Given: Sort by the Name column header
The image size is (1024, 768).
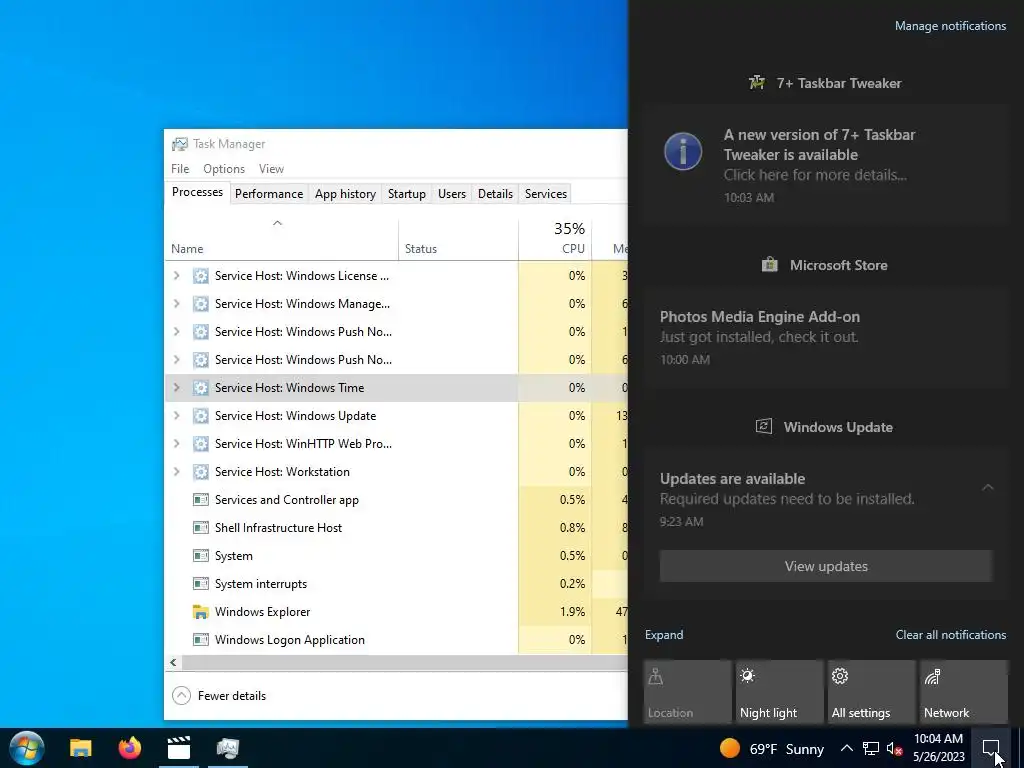Looking at the screenshot, I should pyautogui.click(x=282, y=240).
